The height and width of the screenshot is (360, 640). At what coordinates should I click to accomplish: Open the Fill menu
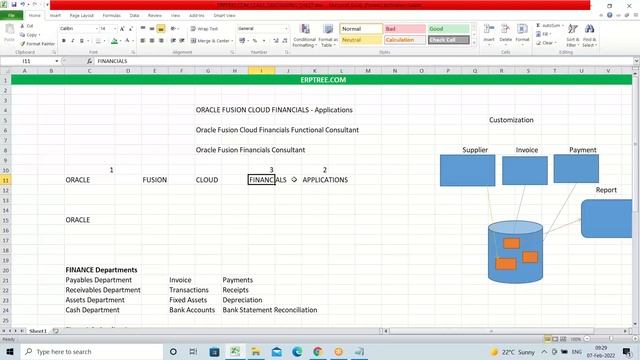point(544,34)
